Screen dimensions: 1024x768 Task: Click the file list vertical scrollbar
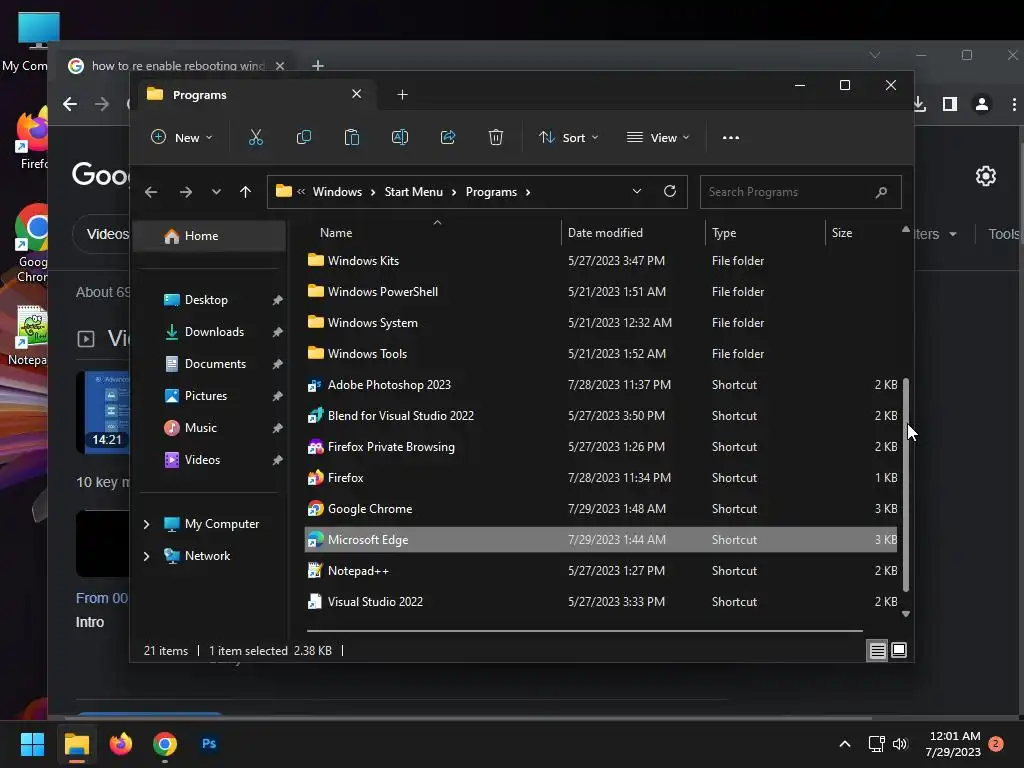coord(906,484)
